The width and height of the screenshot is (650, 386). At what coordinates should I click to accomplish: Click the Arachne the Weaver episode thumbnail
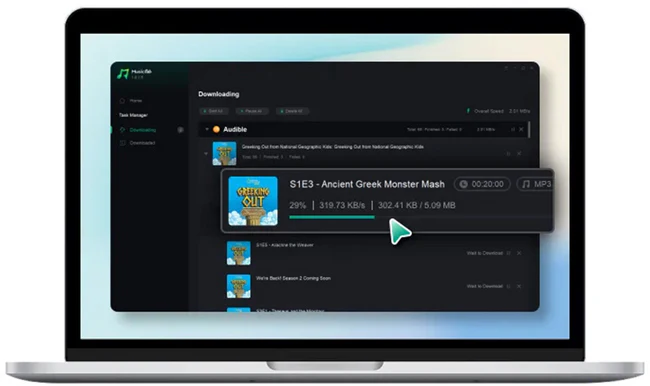tap(239, 253)
